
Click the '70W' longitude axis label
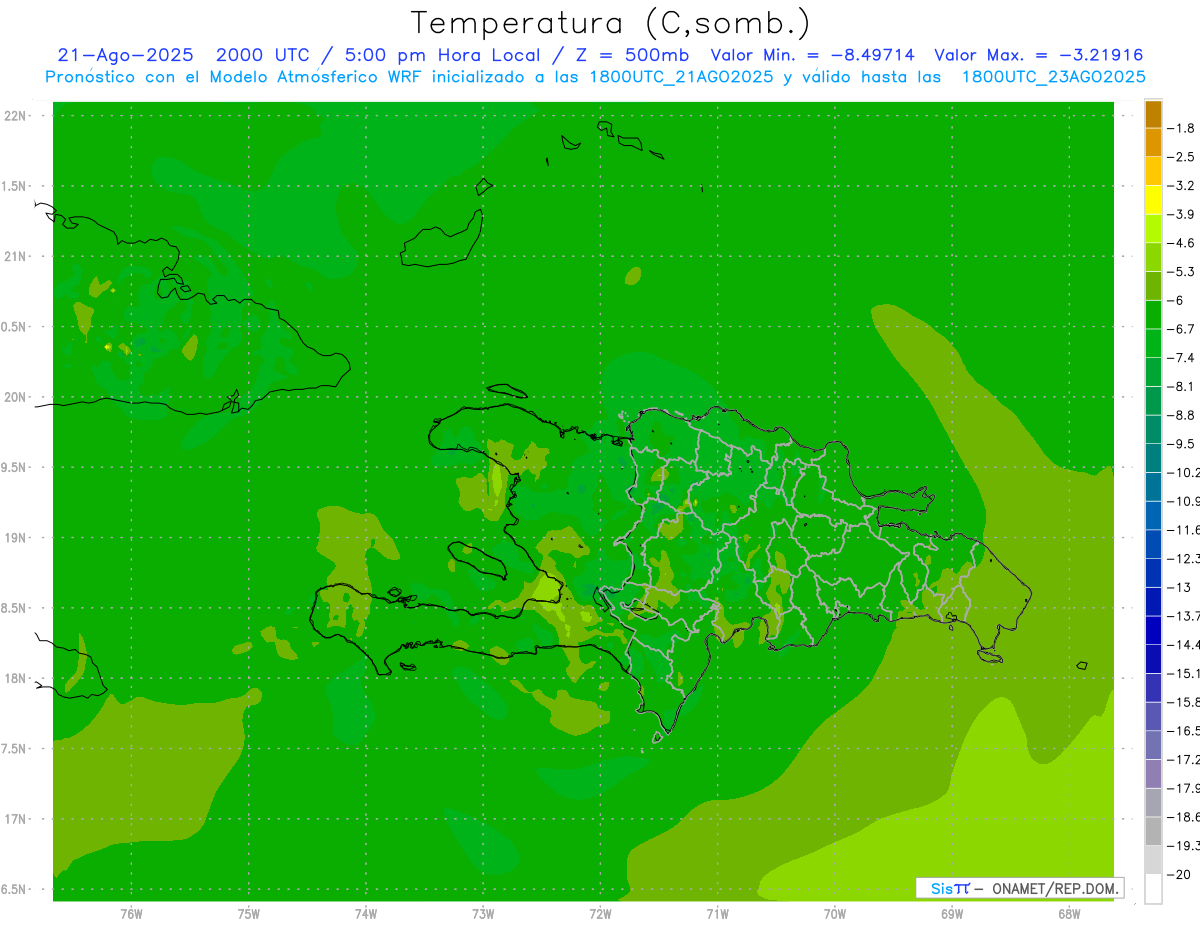[835, 914]
